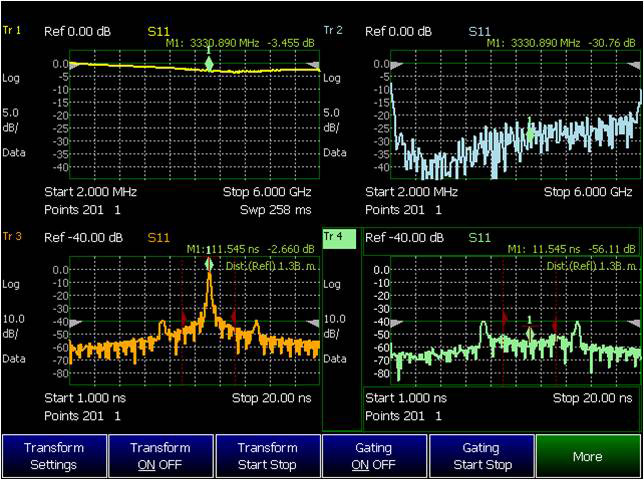Select the M1 marker at the trace 3 peak

pyautogui.click(x=208, y=265)
